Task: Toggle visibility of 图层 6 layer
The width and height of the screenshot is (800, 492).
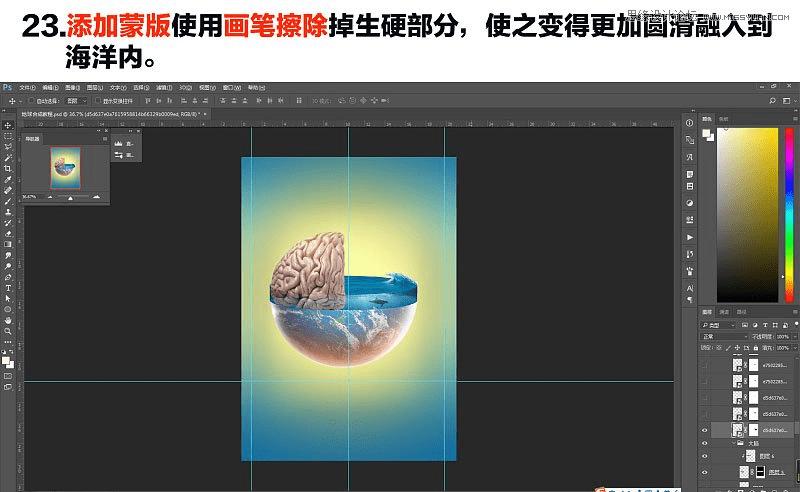Action: point(705,456)
